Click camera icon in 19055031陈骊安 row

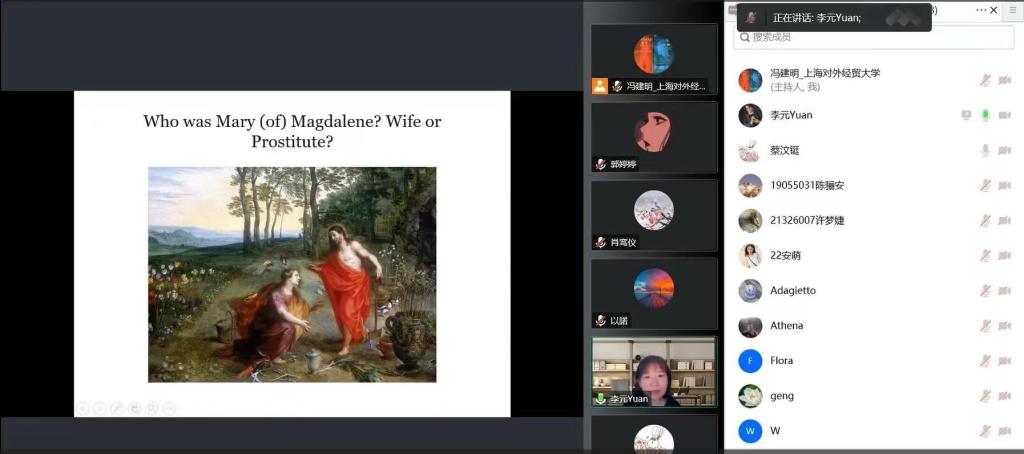1004,186
